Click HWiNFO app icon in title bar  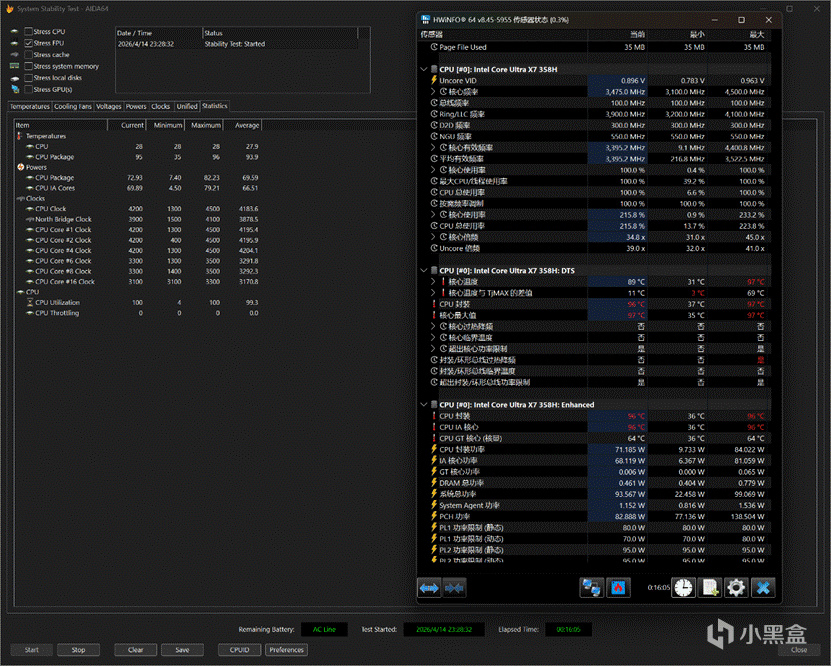[425, 20]
